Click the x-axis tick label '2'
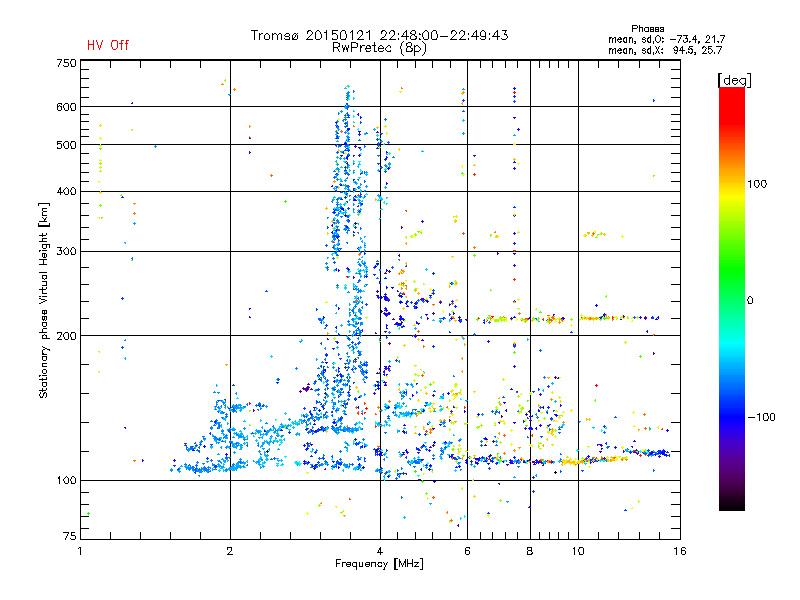This screenshot has width=800, height=600. pyautogui.click(x=230, y=551)
